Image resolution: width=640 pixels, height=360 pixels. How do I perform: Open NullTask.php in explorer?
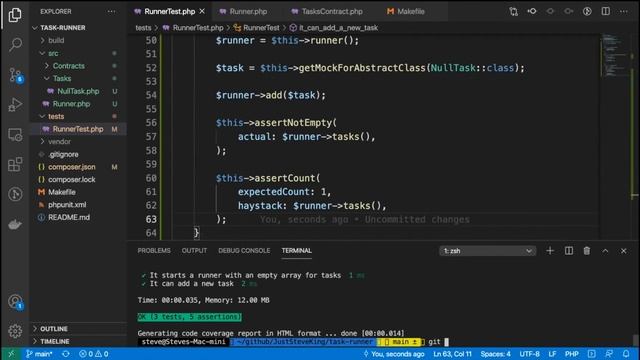point(78,91)
